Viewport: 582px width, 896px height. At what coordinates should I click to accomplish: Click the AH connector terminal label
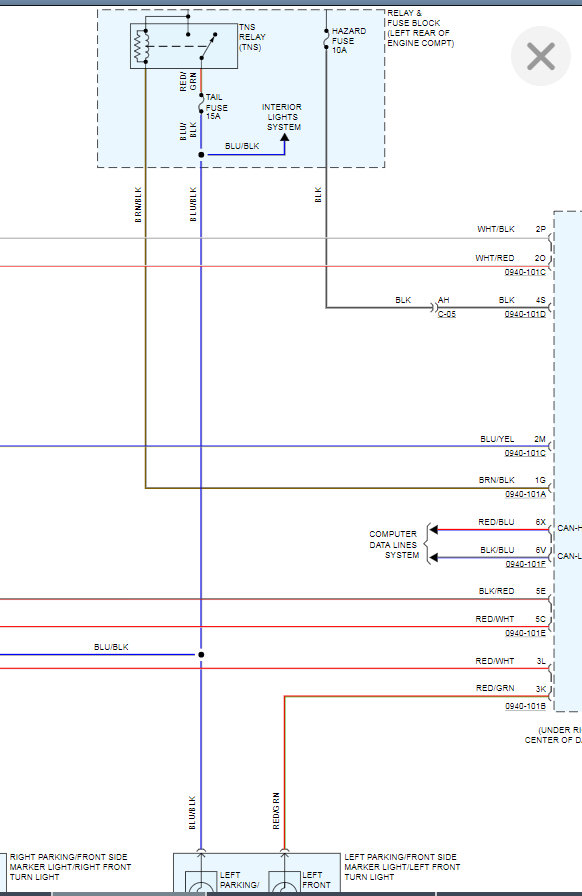click(x=443, y=300)
